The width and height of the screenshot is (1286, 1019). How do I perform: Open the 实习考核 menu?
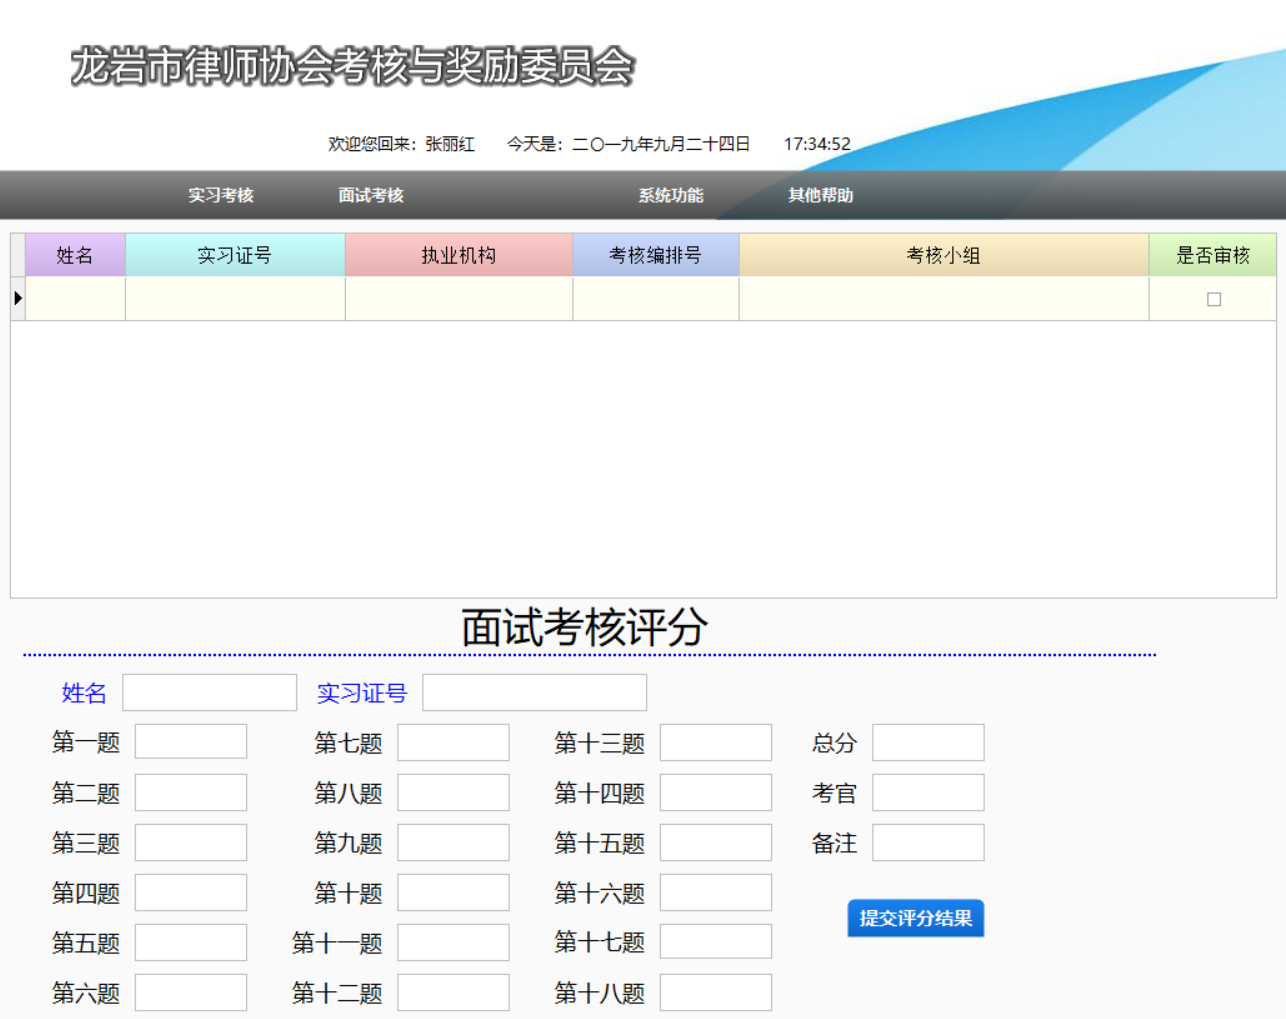[221, 195]
